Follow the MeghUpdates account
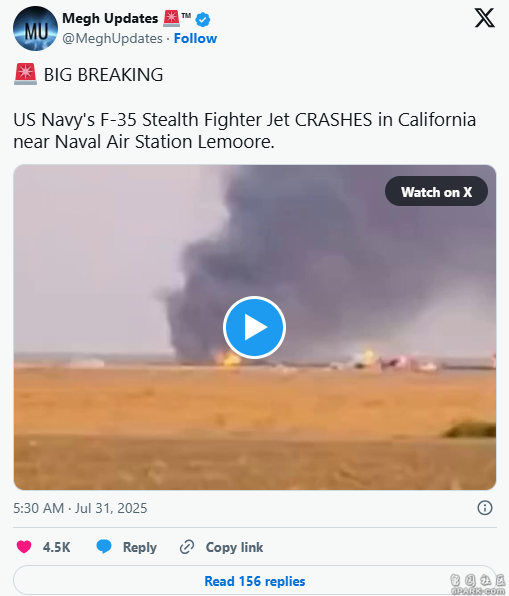Image resolution: width=509 pixels, height=596 pixels. pyautogui.click(x=195, y=38)
